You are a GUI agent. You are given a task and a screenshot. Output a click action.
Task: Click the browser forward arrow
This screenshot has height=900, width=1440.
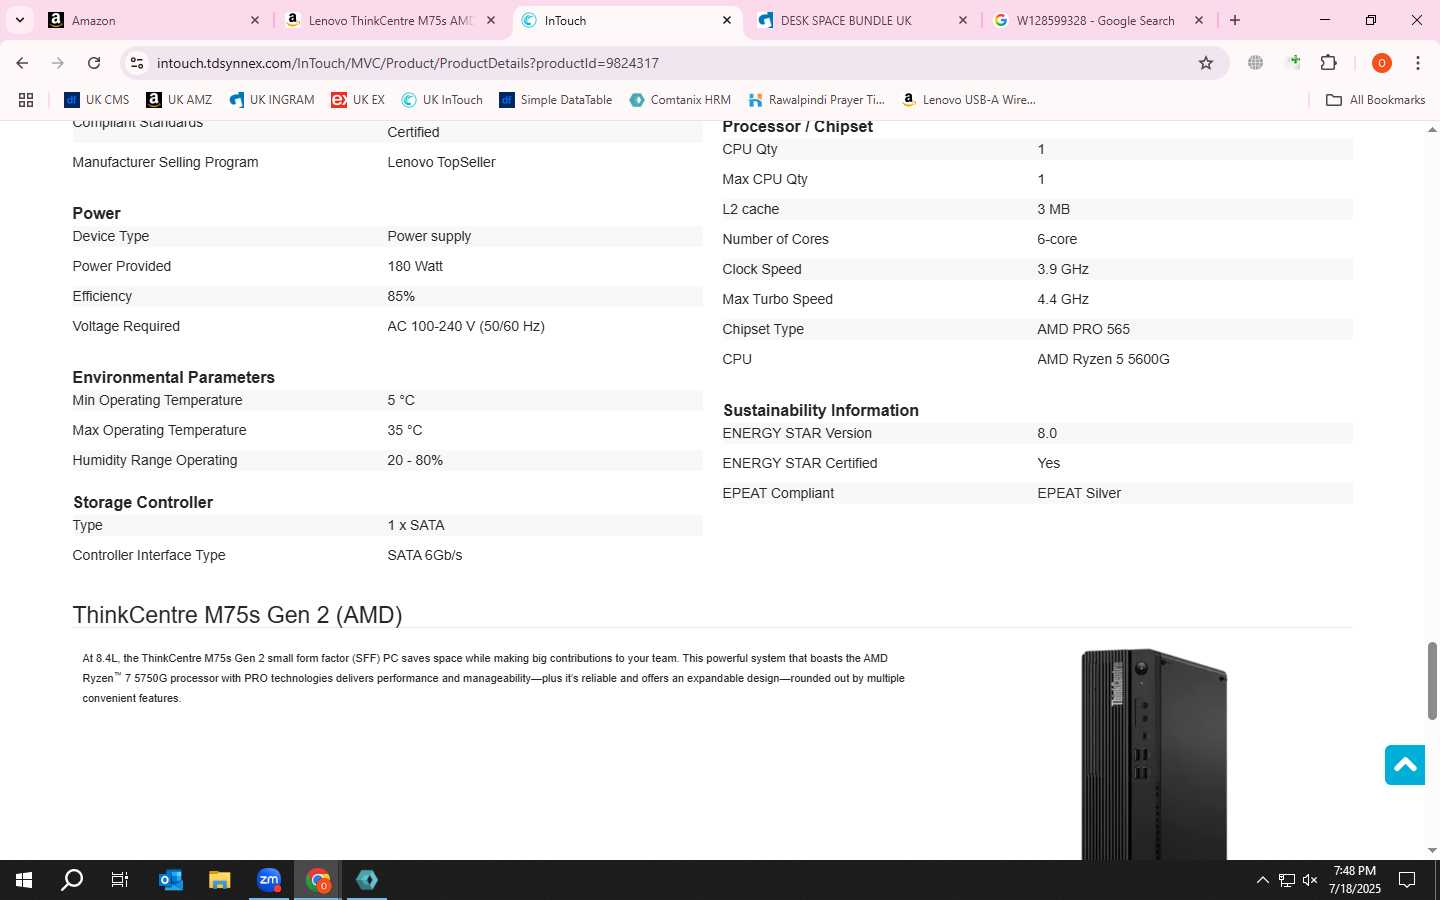58,63
